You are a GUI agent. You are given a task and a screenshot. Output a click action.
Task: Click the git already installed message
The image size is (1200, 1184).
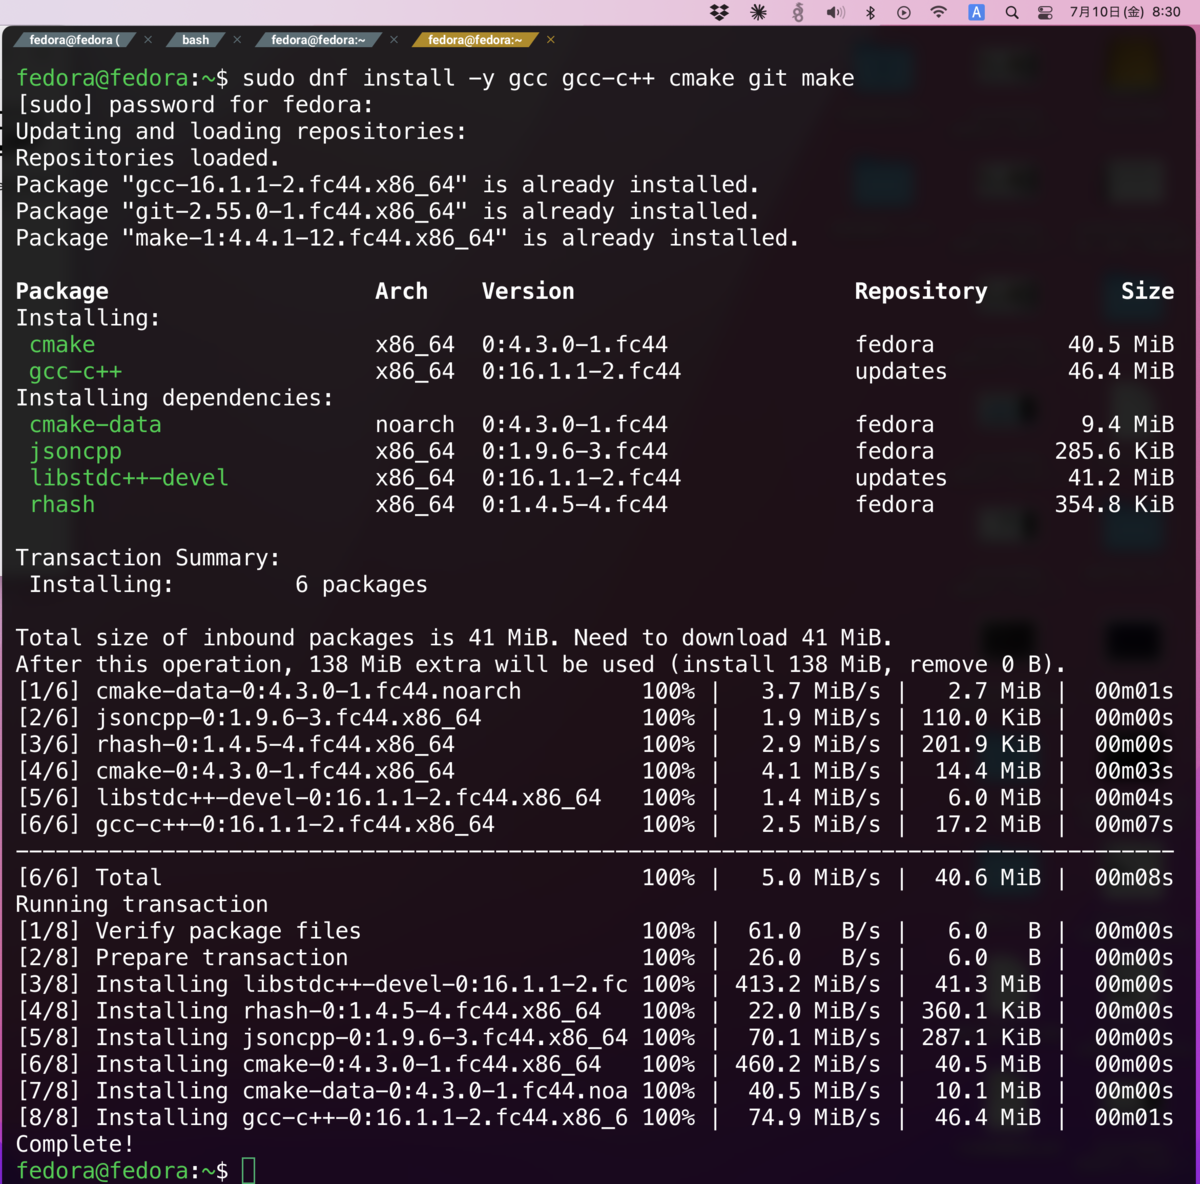387,212
